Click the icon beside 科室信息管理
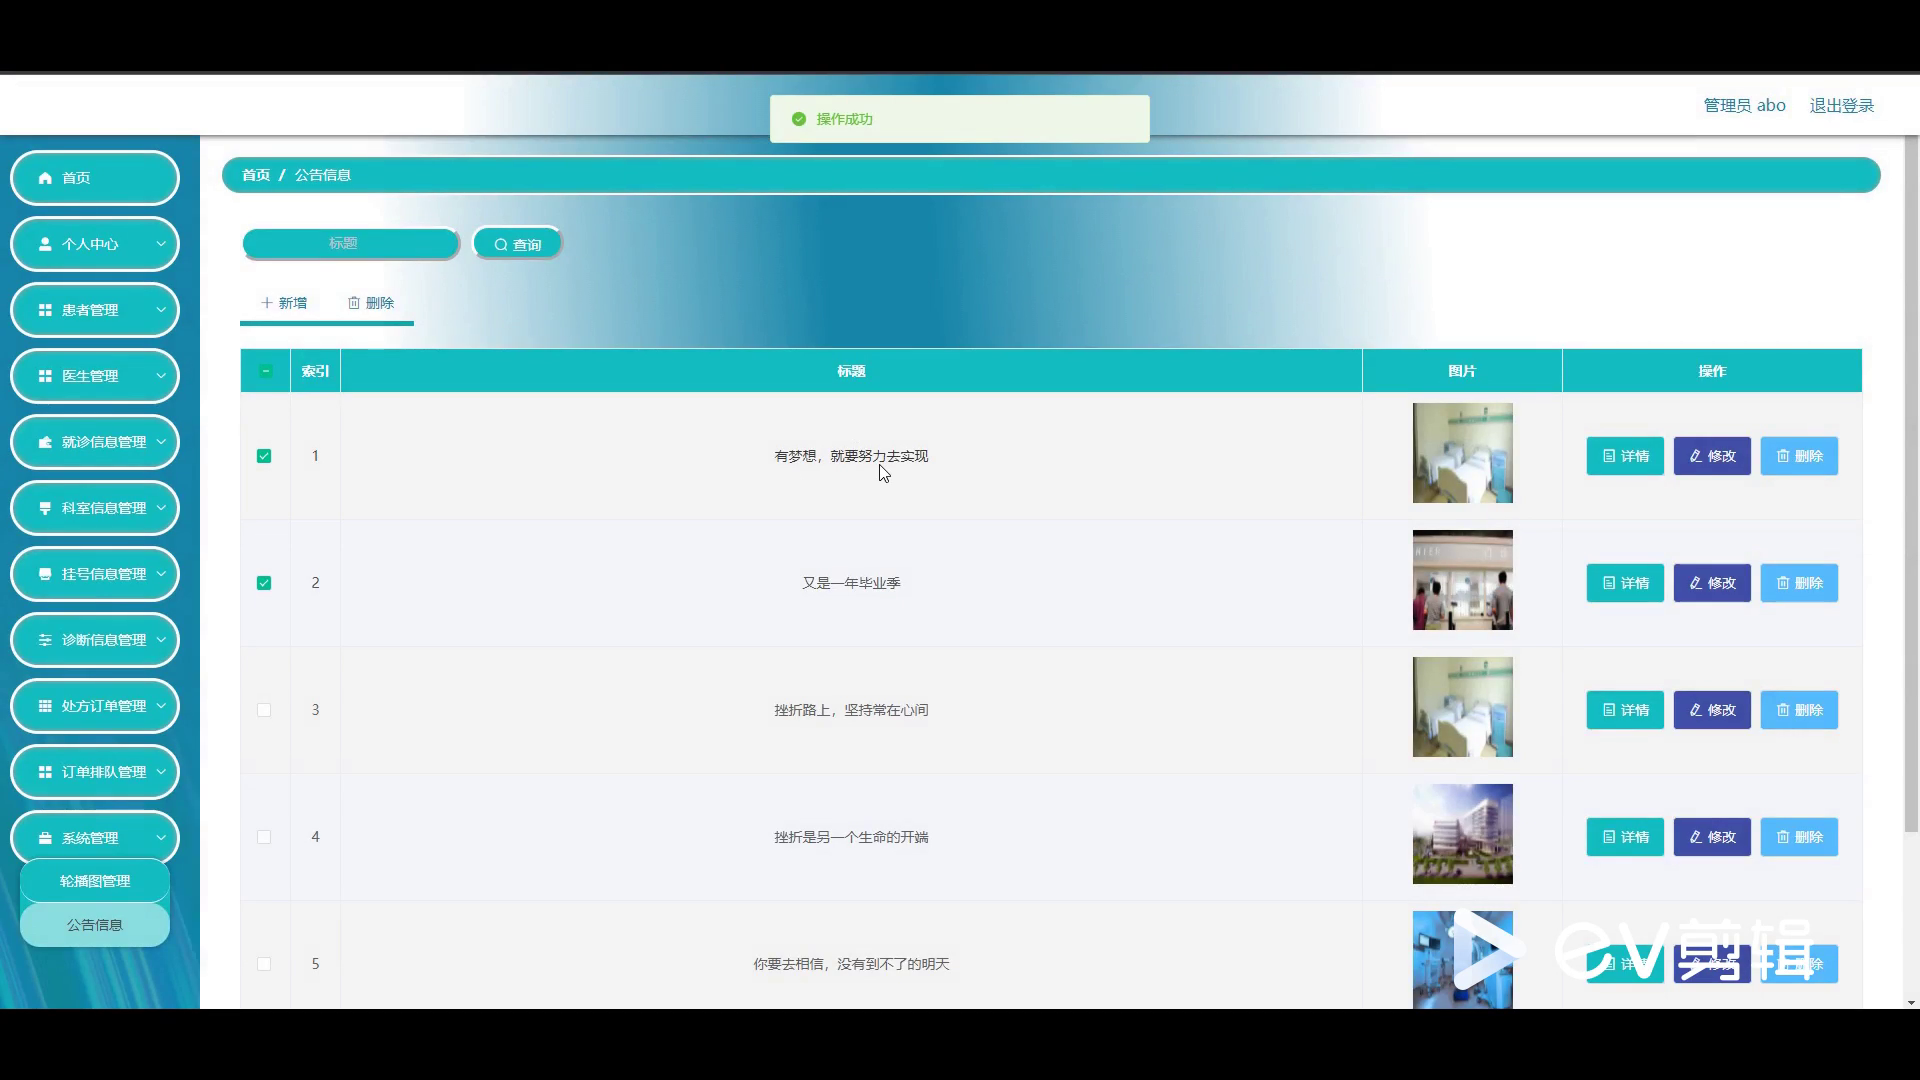 (x=45, y=508)
